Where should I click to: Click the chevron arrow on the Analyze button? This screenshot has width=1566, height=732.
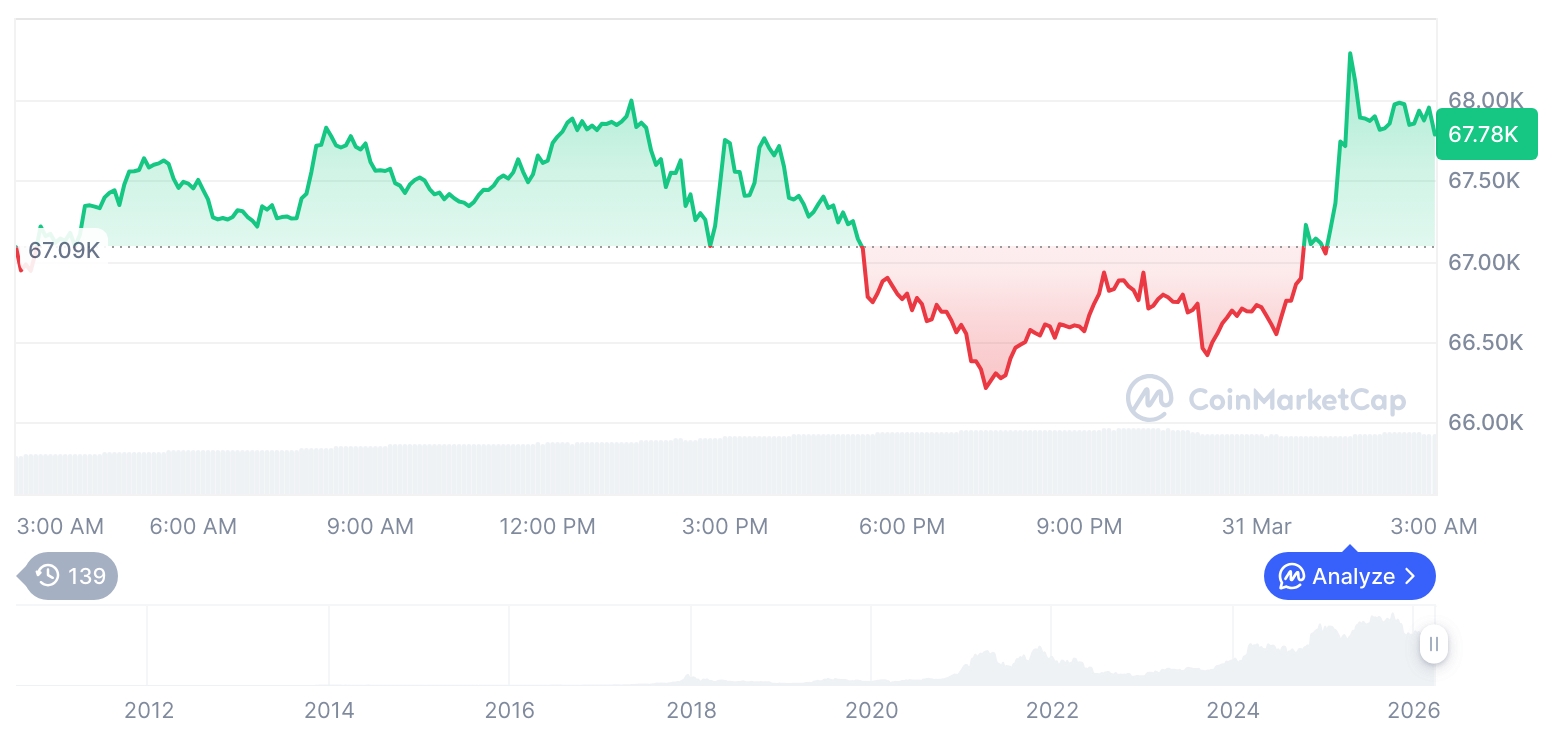(1410, 577)
